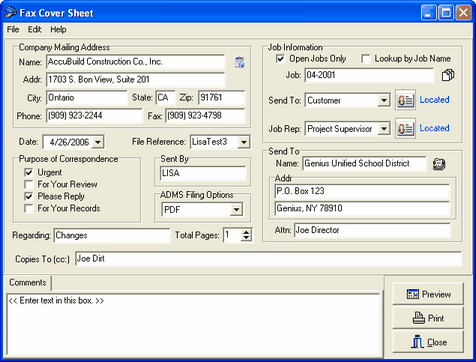Viewport: 476px width, 362px height.
Task: Click inside the Comments text box
Action: point(194,324)
